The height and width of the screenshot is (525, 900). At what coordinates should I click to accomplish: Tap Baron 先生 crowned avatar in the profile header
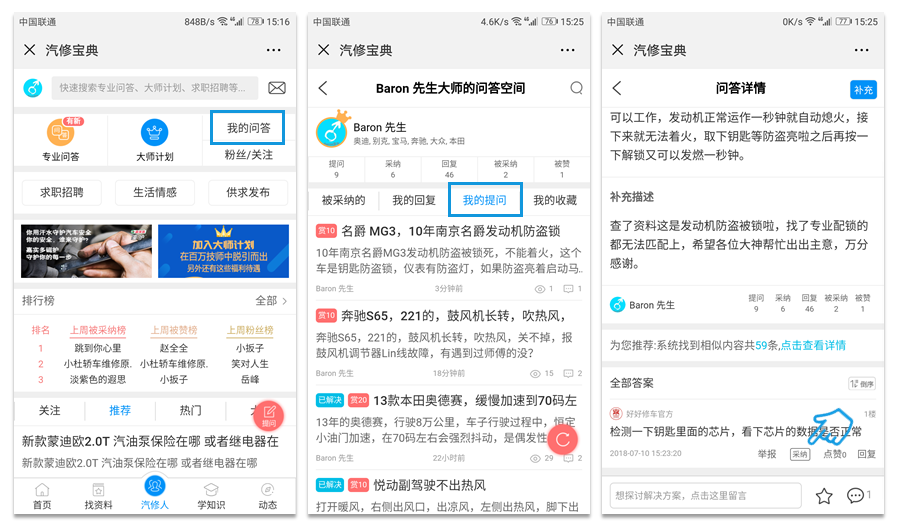click(332, 130)
